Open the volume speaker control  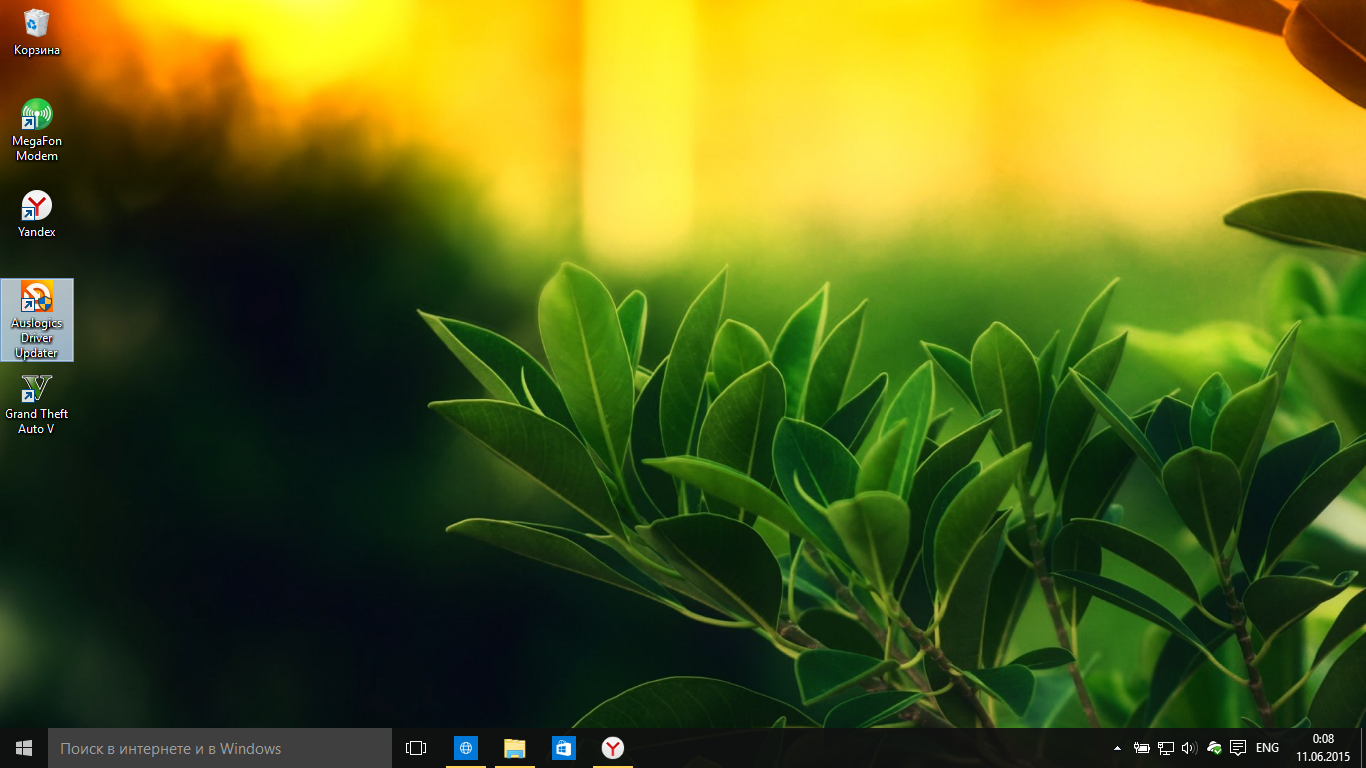(1189, 748)
